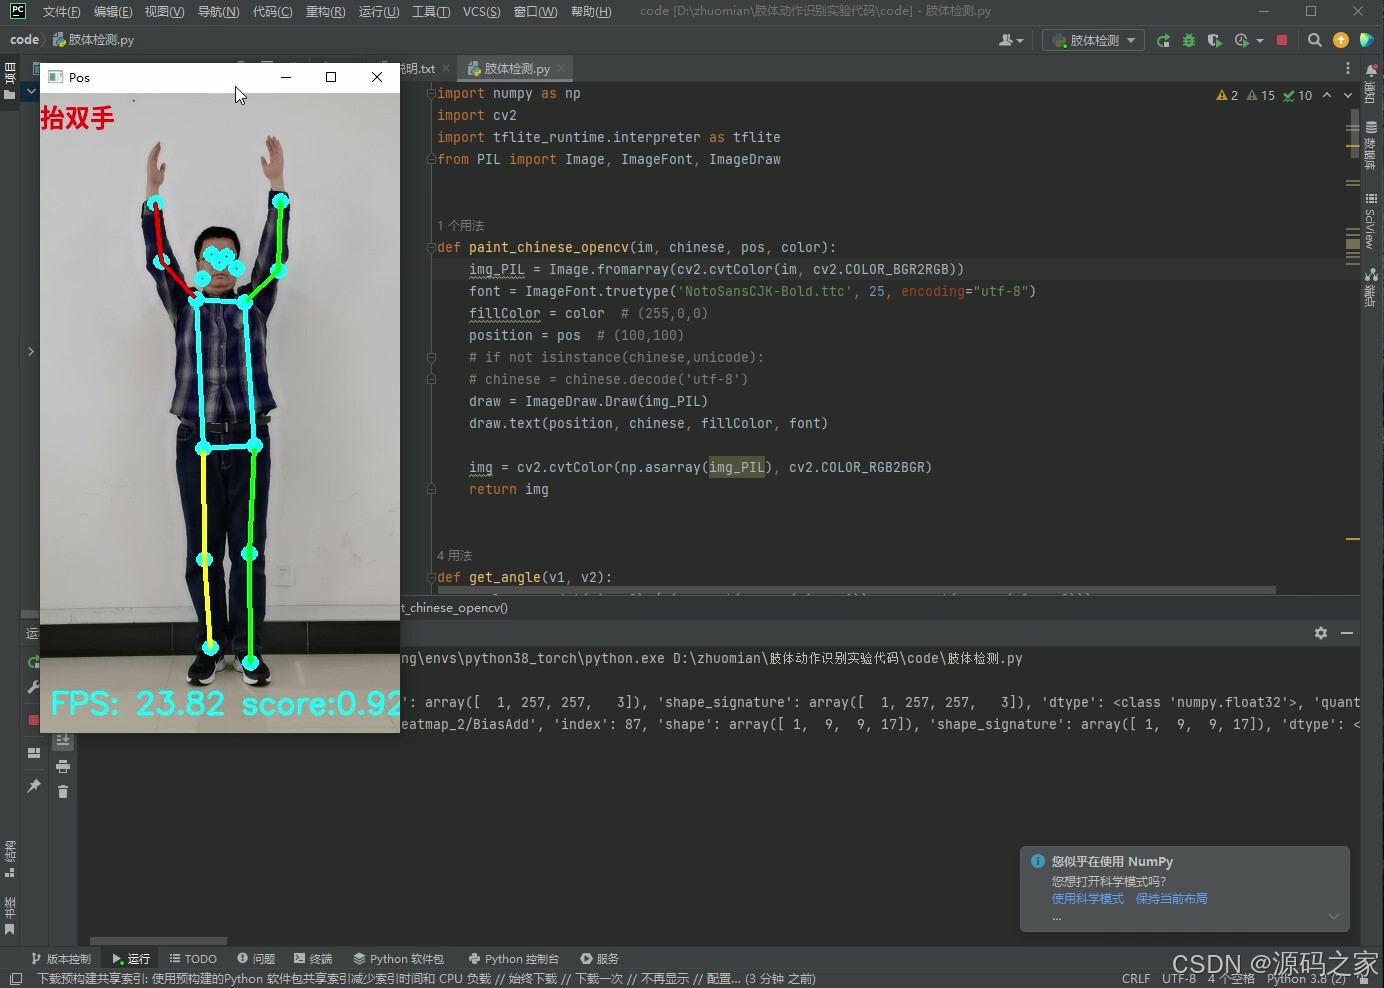This screenshot has height=988, width=1384.
Task: Open the 终端 terminal tool tab
Action: 312,958
